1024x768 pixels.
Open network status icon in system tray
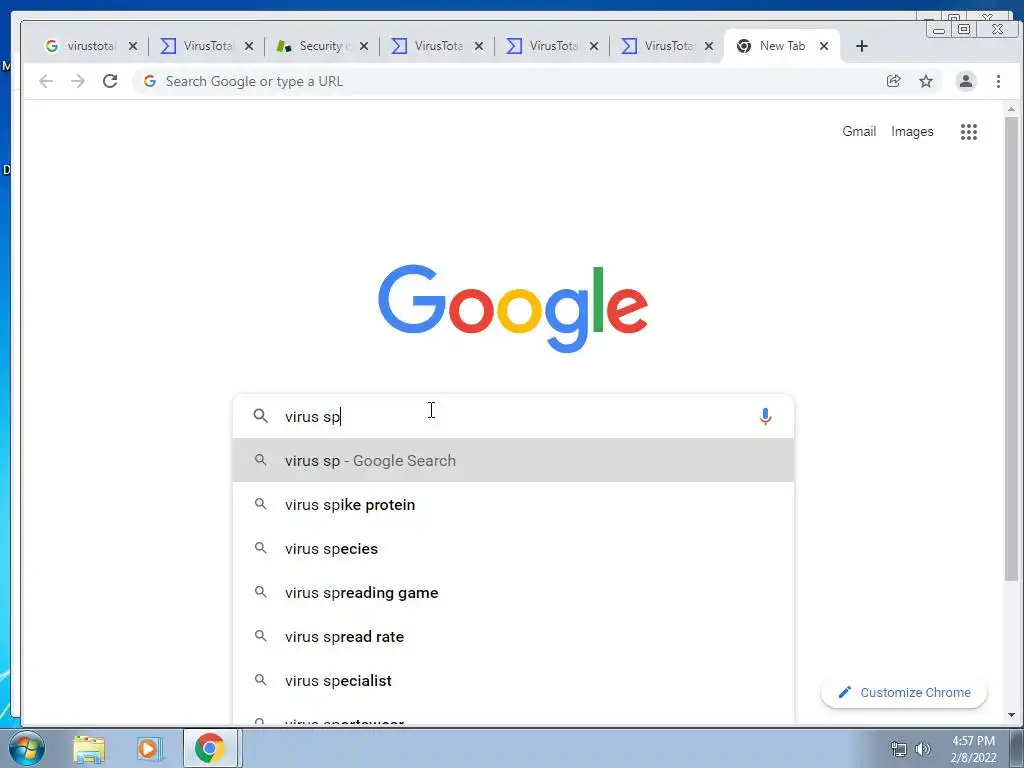coord(899,749)
